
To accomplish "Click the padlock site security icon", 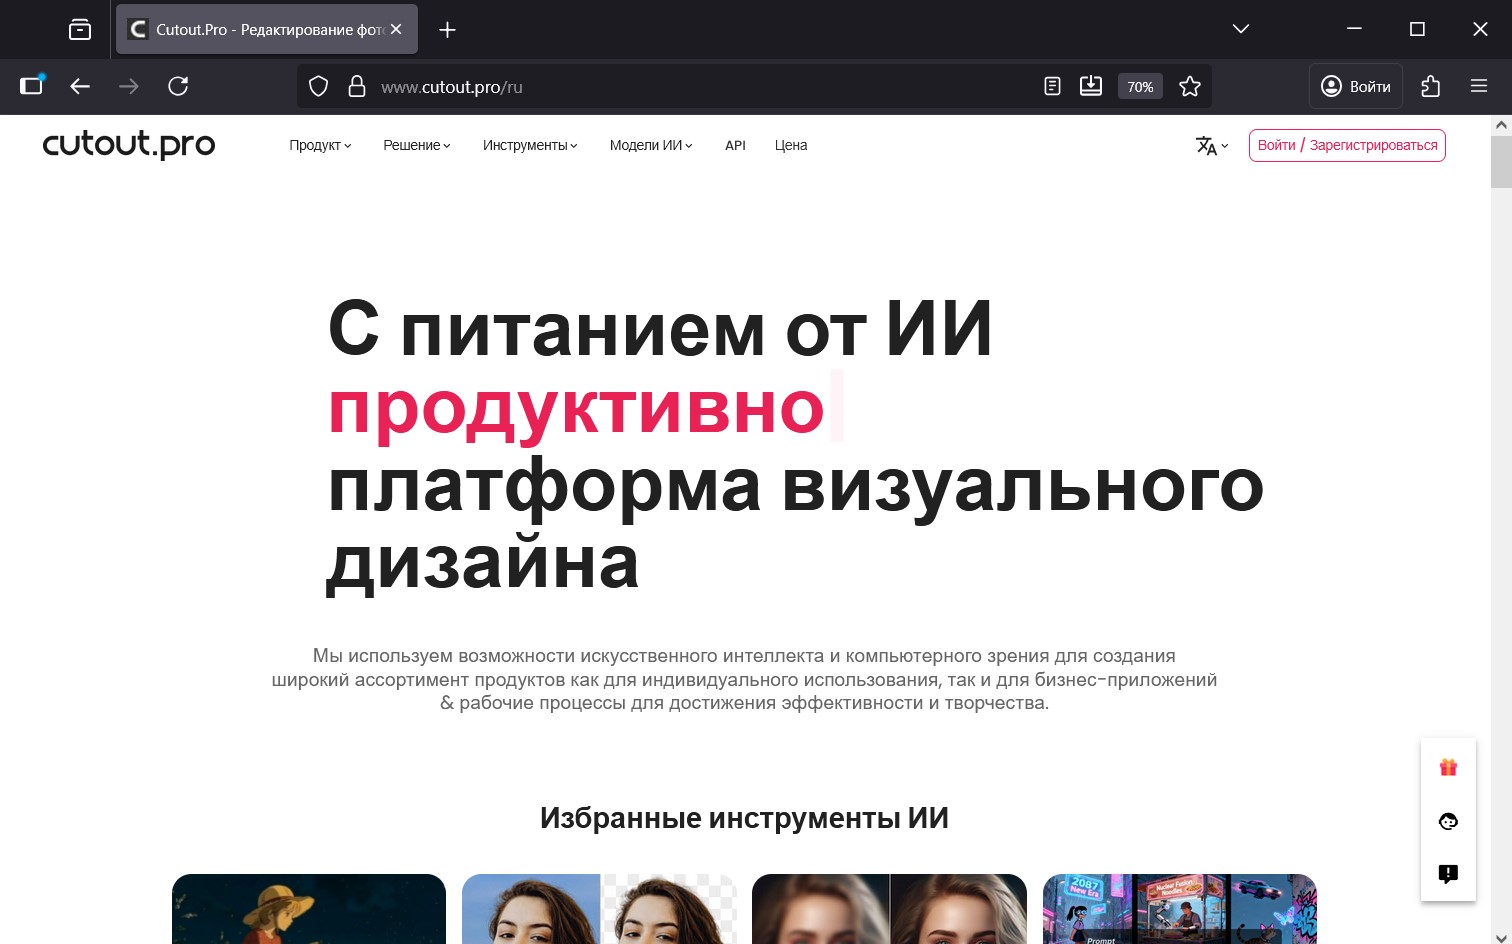I will click(356, 86).
